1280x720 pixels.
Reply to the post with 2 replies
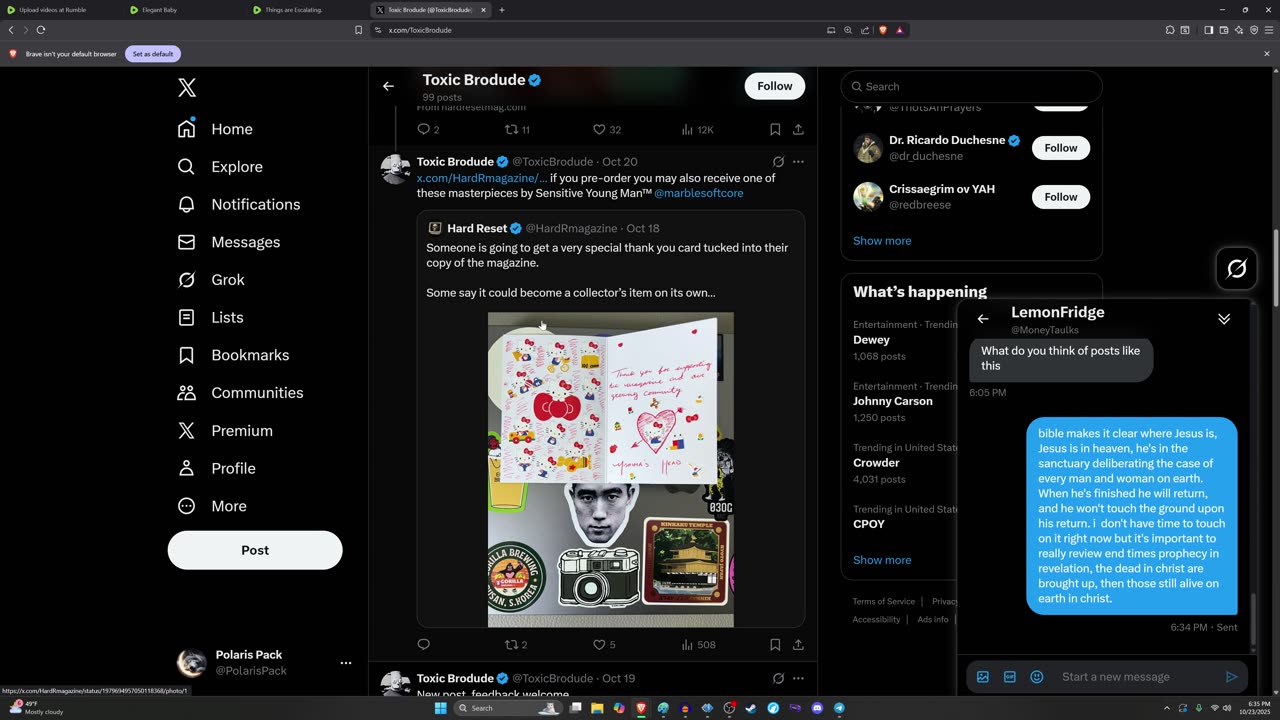coord(428,129)
